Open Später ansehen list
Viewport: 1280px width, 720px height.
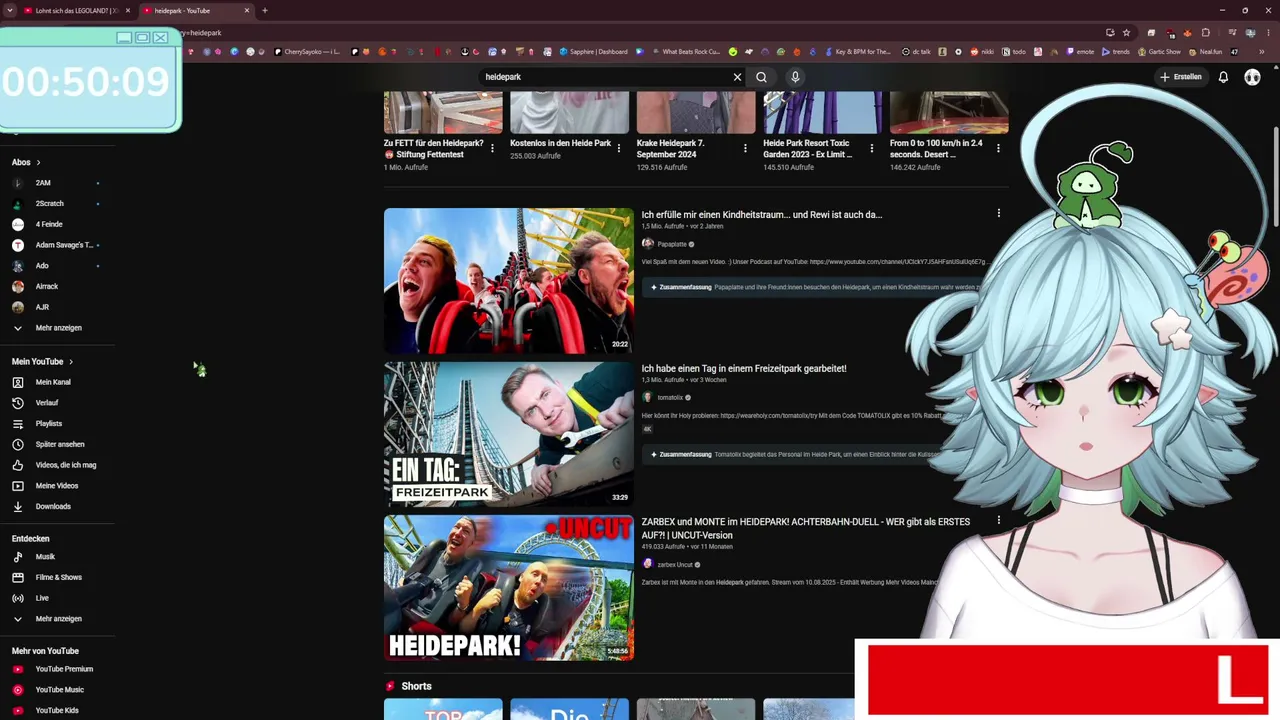coord(49,444)
